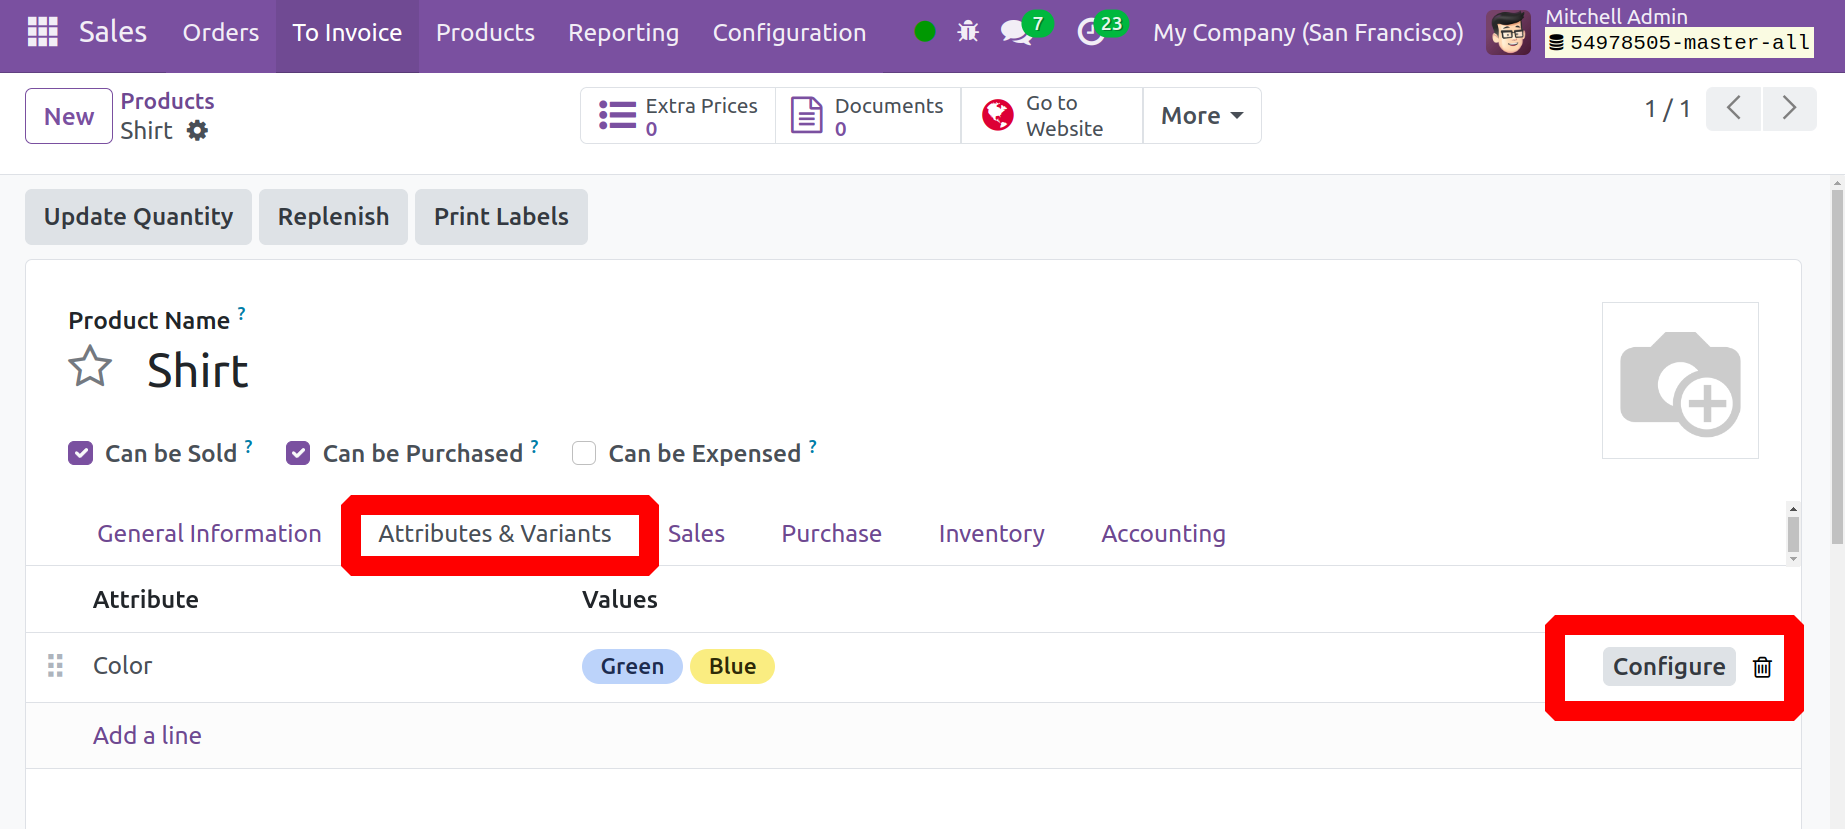Click Add a line link

tap(147, 736)
